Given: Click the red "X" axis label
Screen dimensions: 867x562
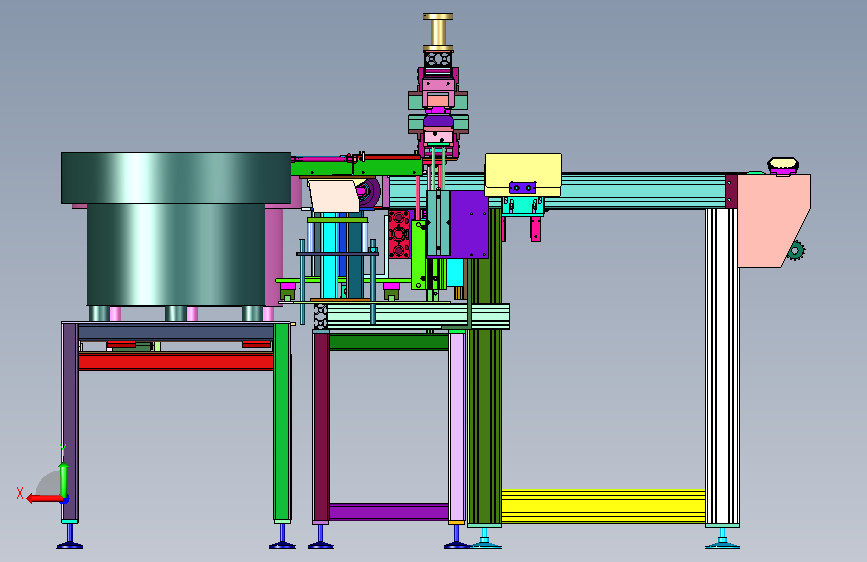Looking at the screenshot, I should 20,493.
